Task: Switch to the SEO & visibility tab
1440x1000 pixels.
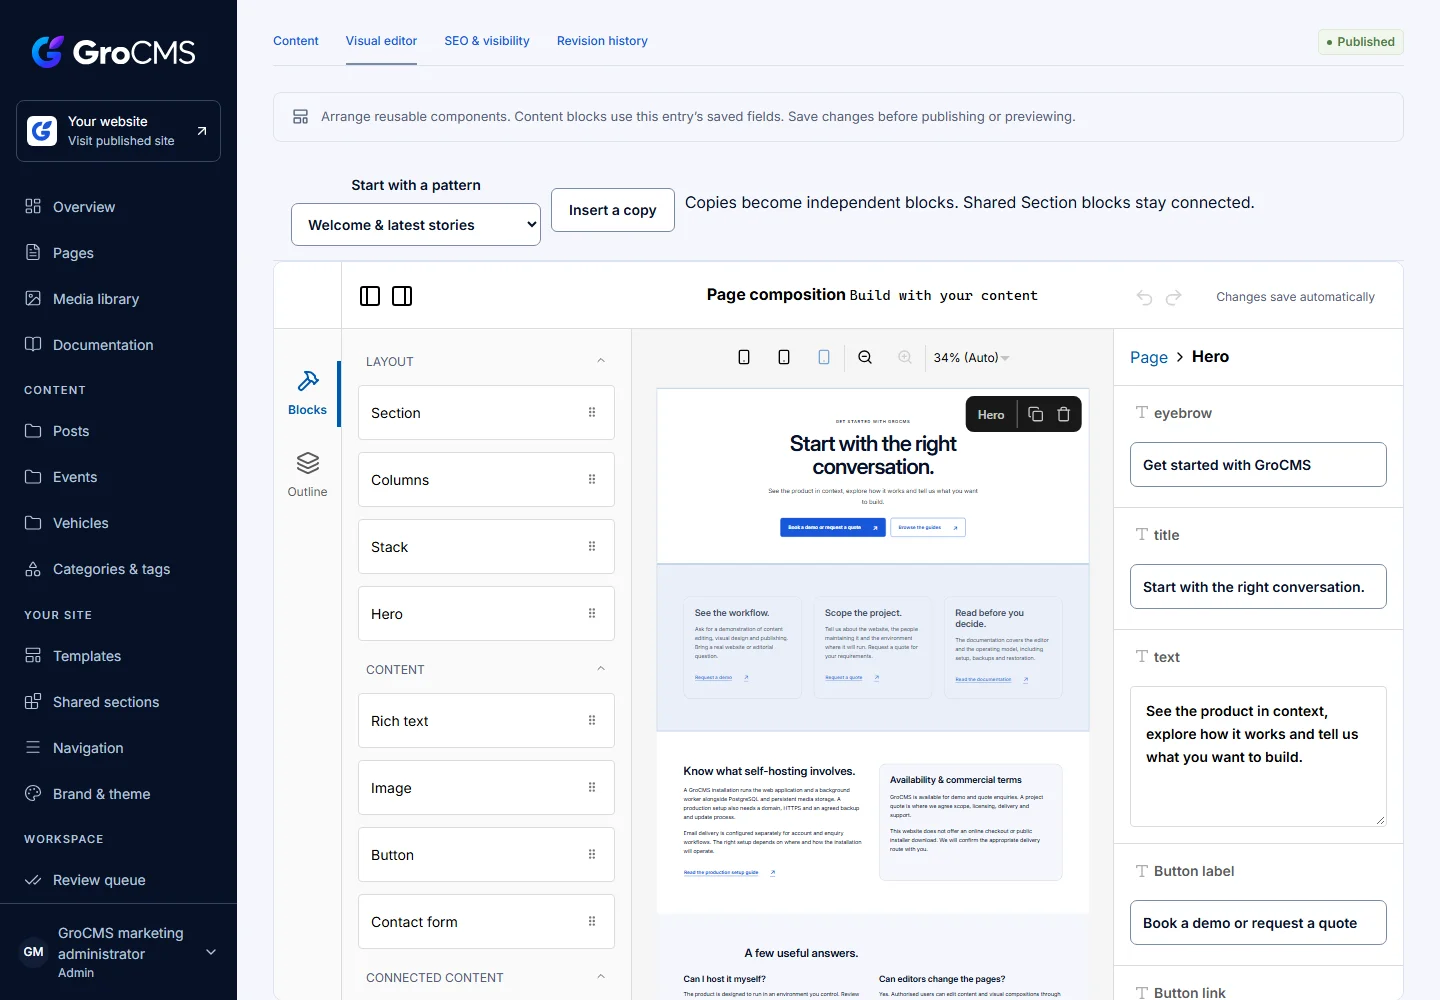Action: [487, 41]
